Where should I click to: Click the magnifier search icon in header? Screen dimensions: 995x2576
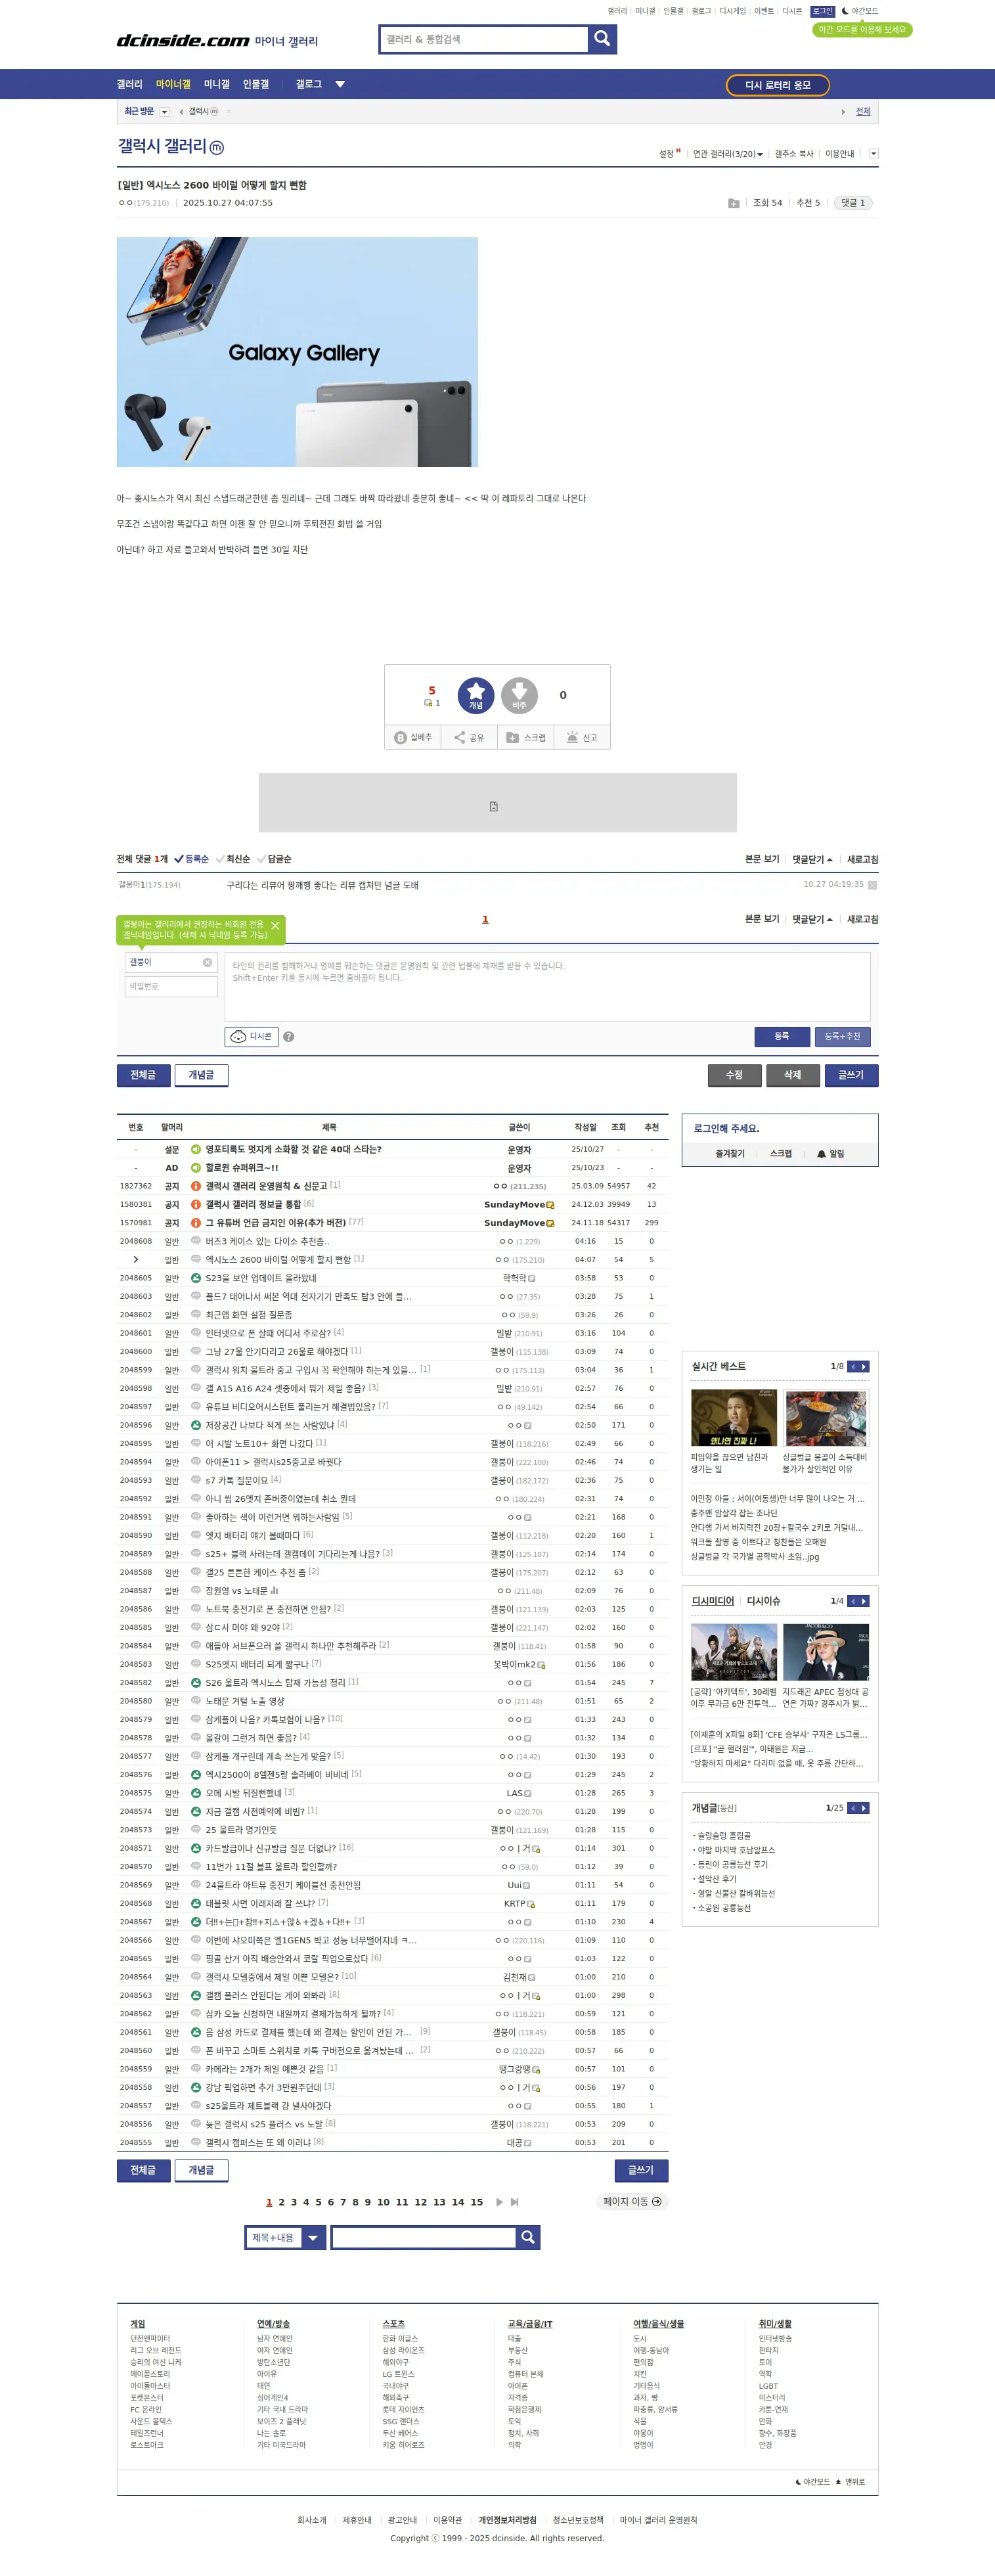pyautogui.click(x=602, y=39)
